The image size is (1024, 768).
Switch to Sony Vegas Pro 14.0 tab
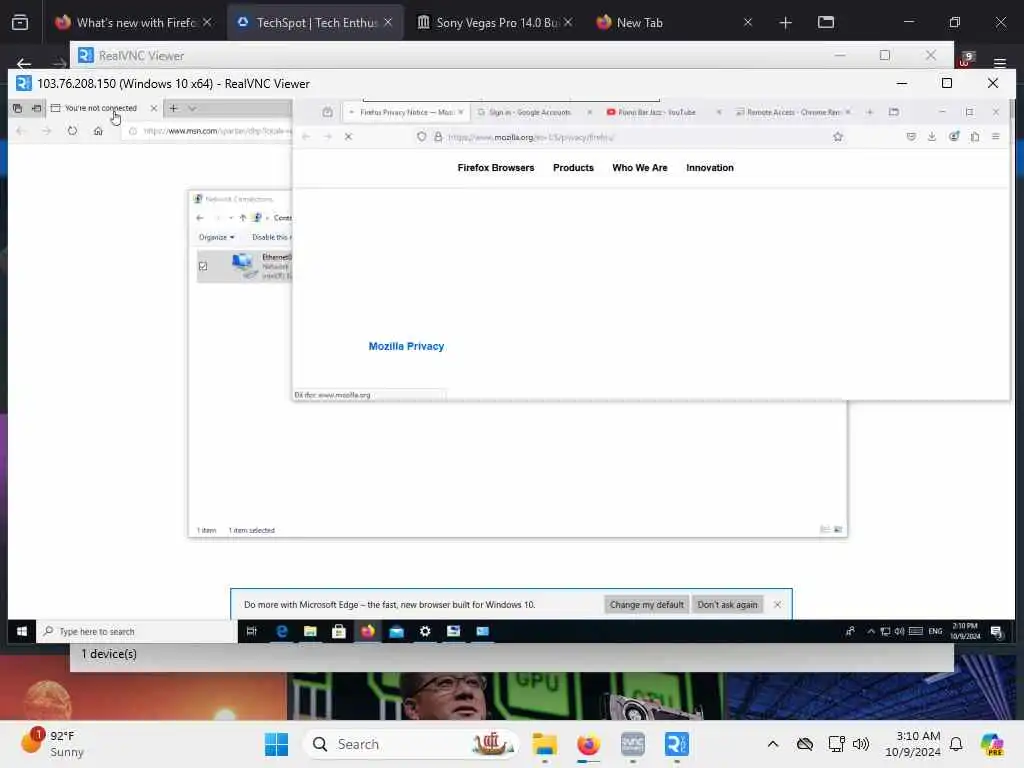tap(494, 23)
